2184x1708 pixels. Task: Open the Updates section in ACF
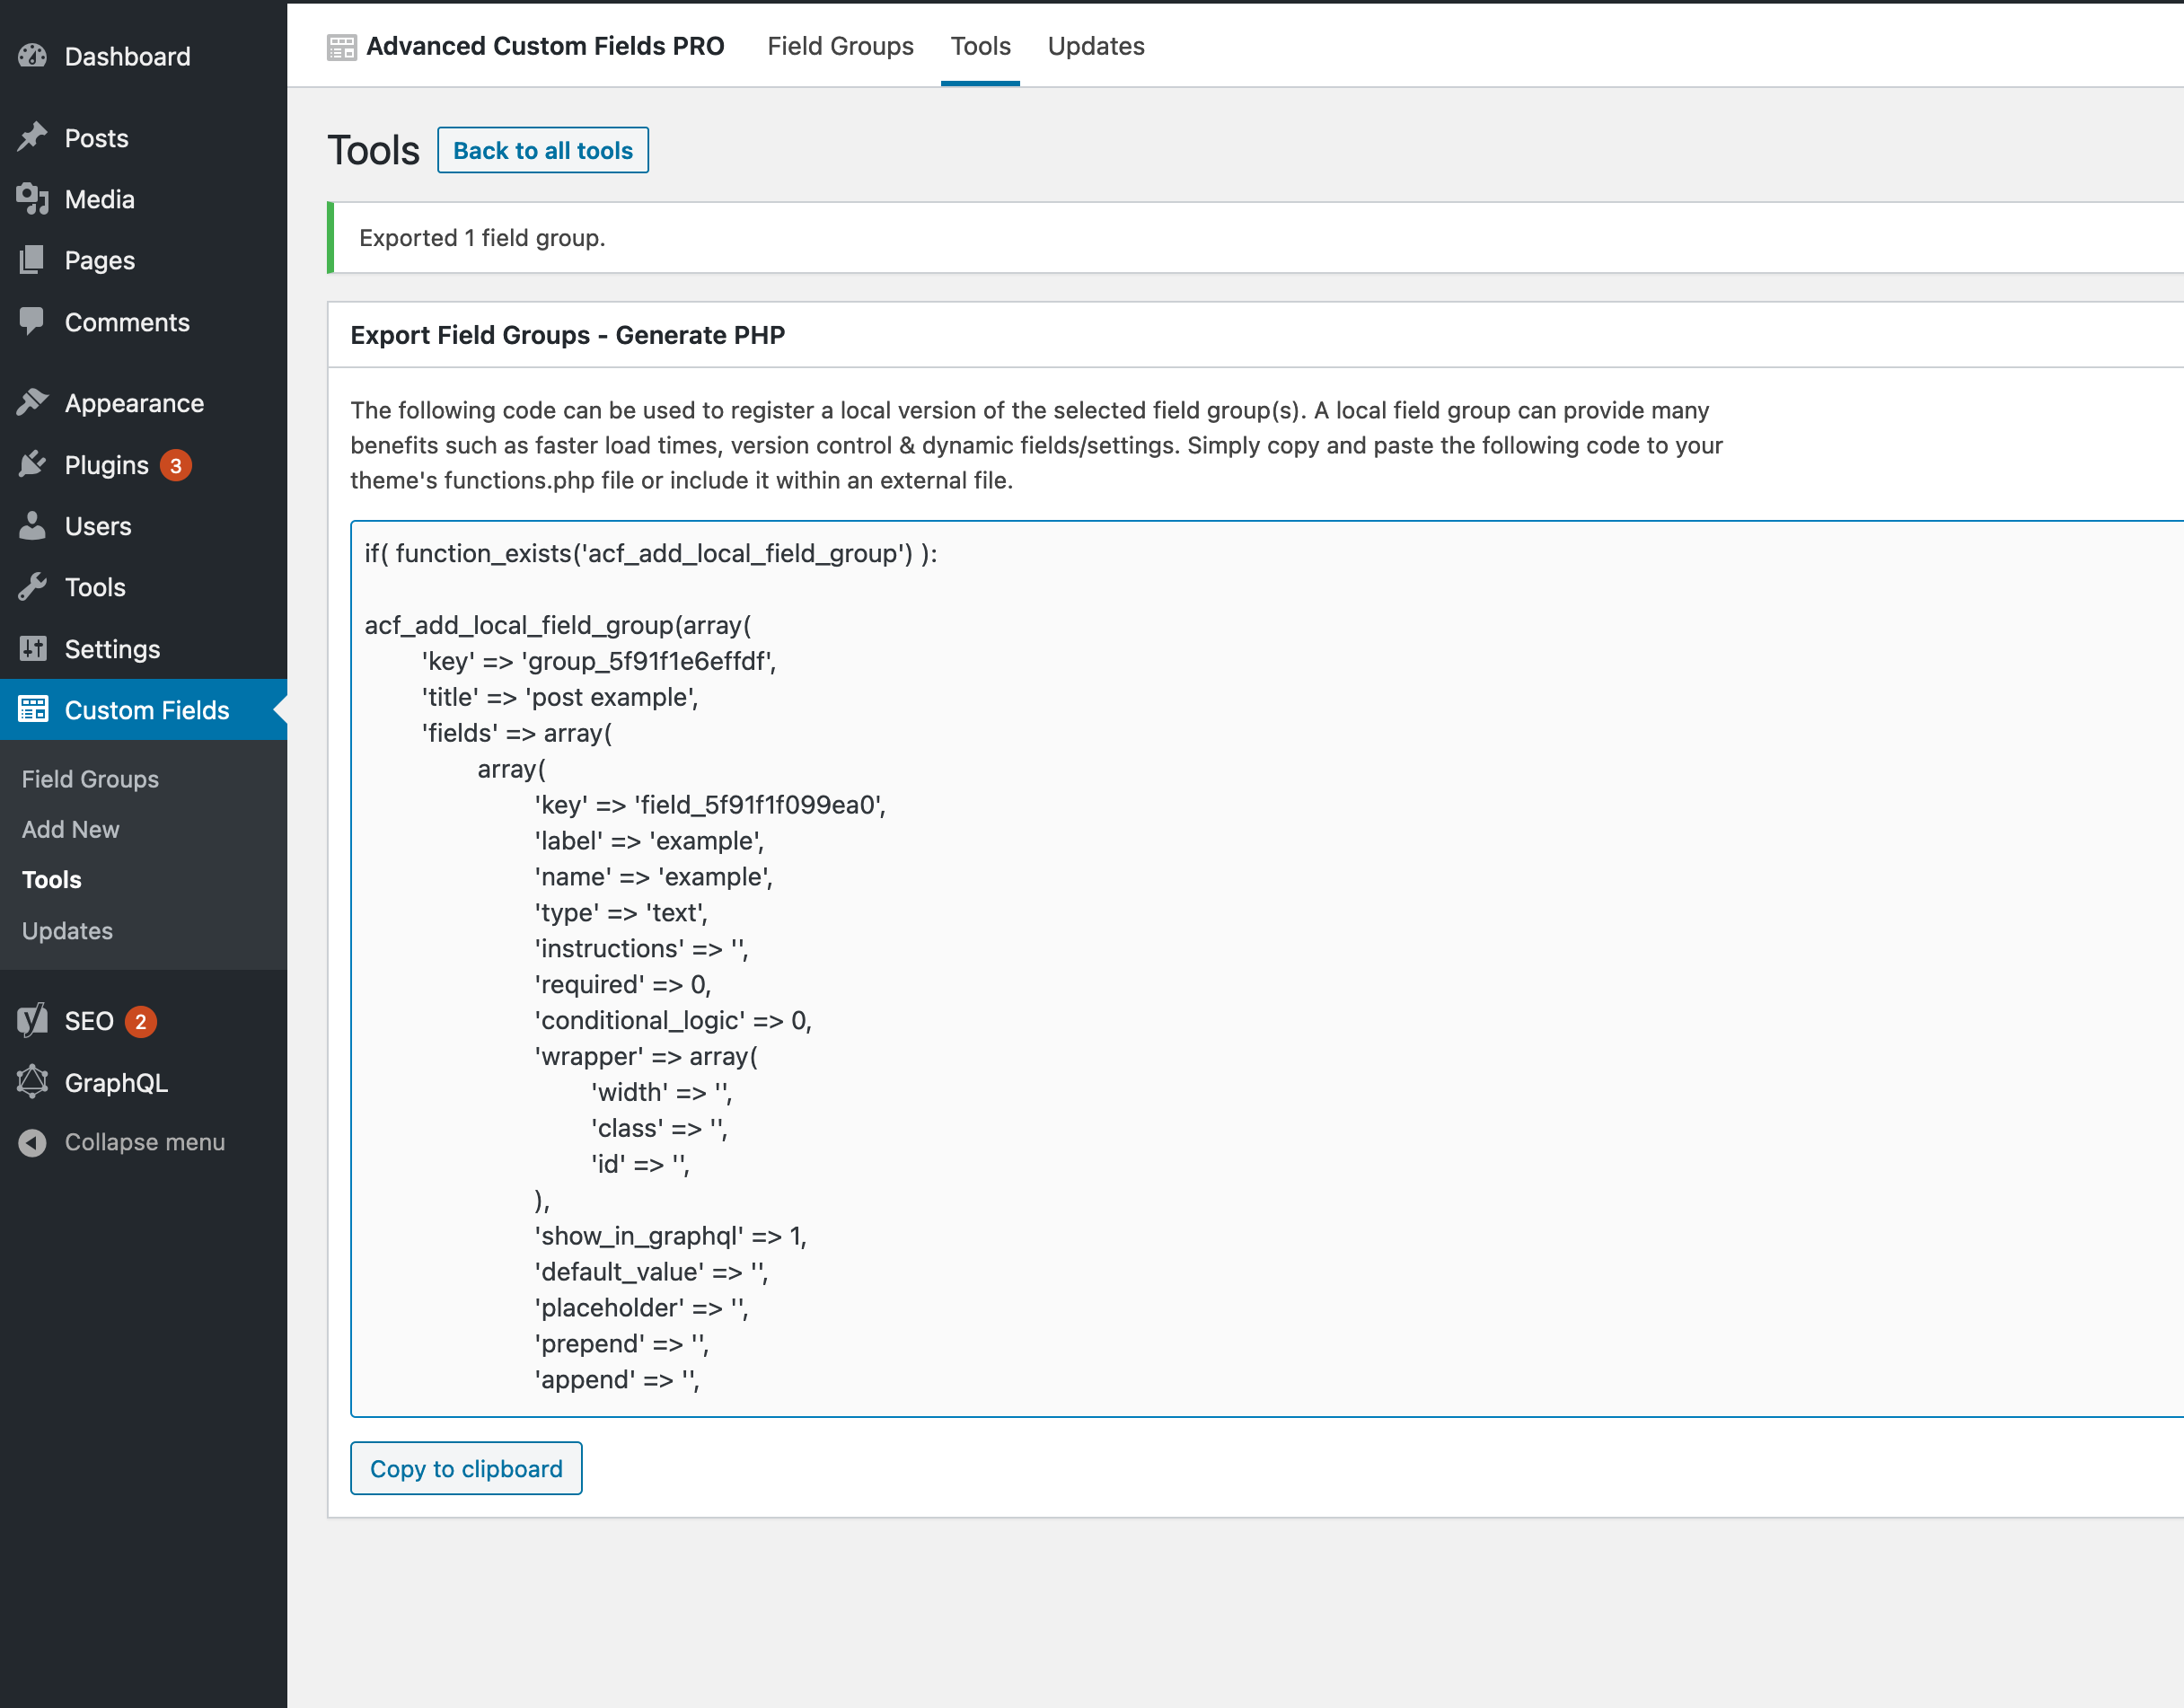point(1094,46)
